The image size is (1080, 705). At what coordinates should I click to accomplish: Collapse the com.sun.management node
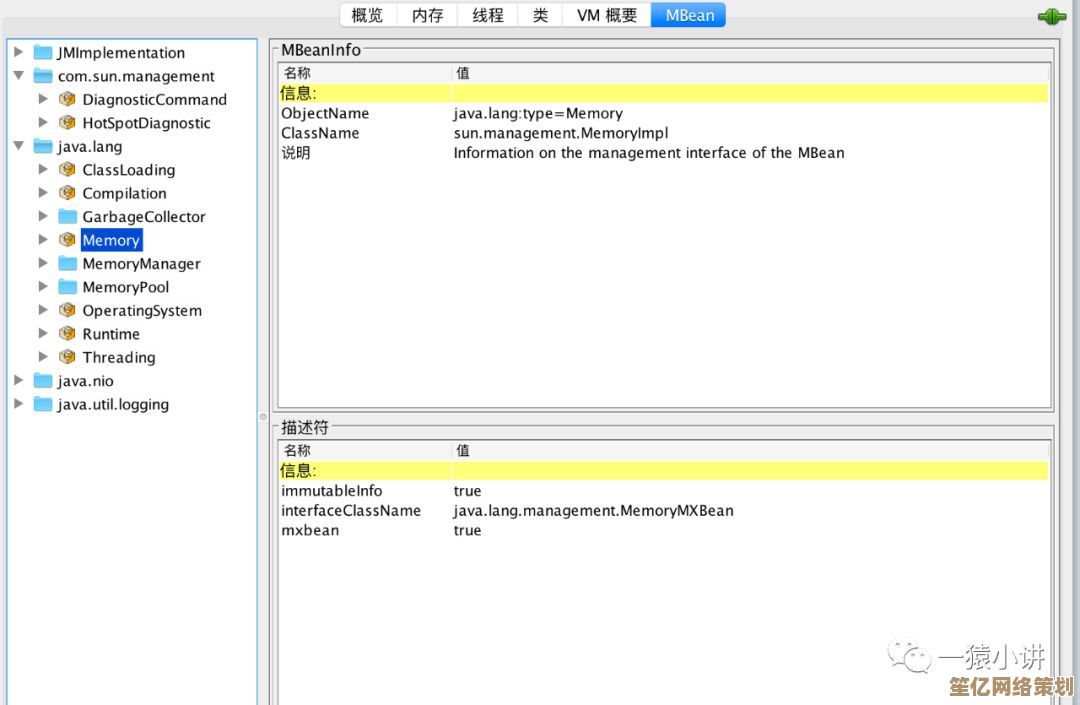pos(19,76)
